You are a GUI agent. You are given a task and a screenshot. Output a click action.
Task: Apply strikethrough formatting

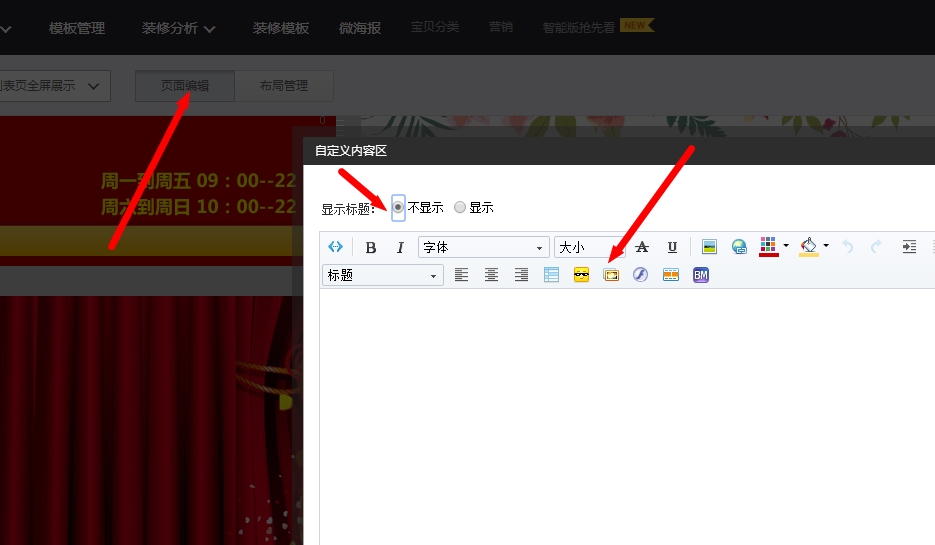[642, 247]
